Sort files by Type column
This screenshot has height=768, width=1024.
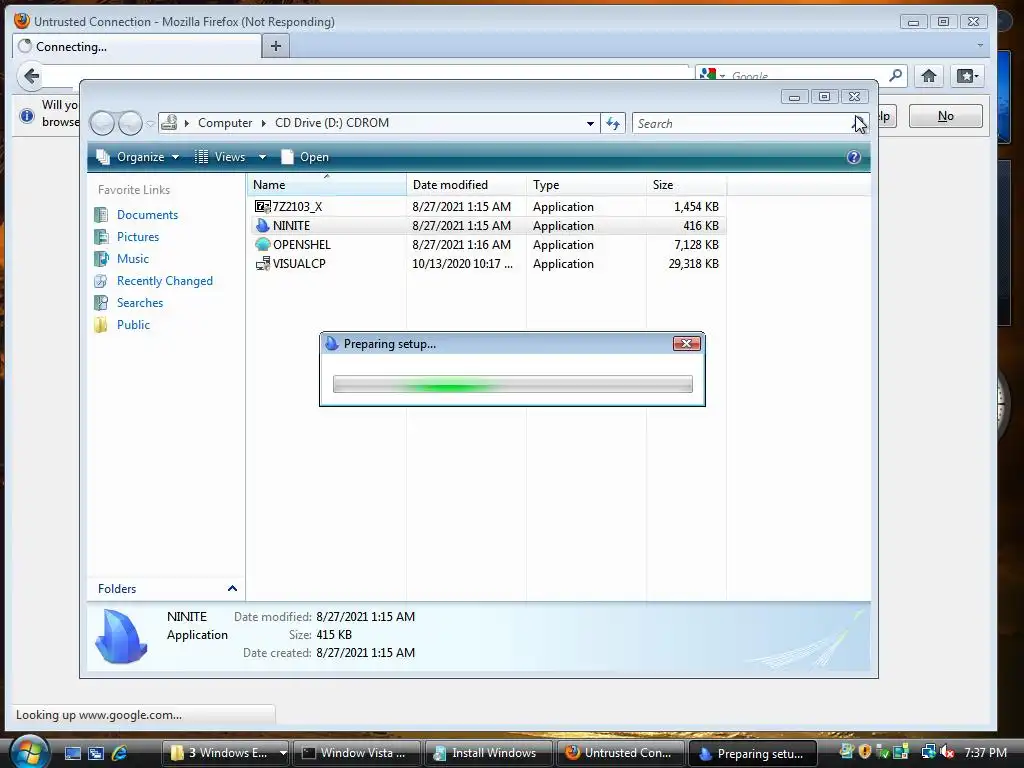tap(586, 185)
